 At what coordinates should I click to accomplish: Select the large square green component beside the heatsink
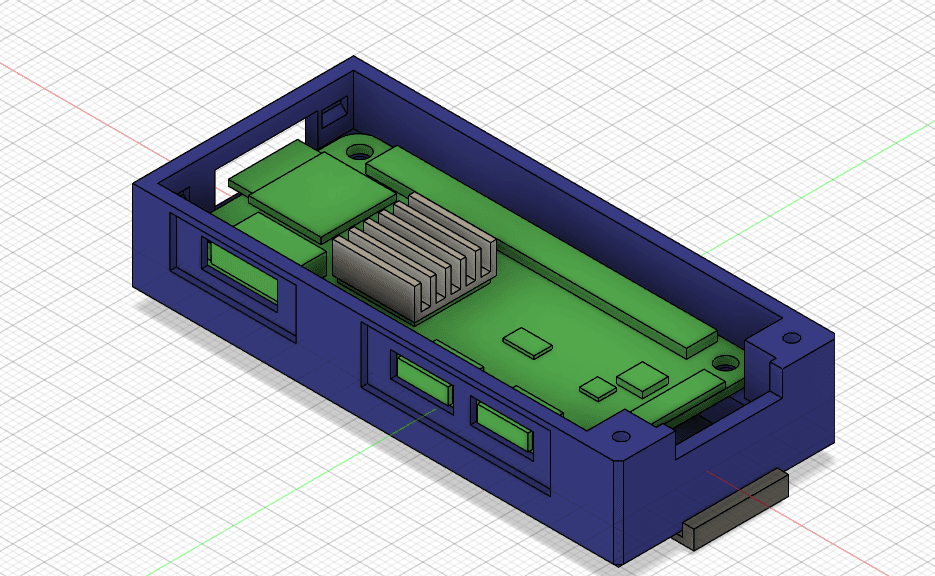tap(322, 197)
